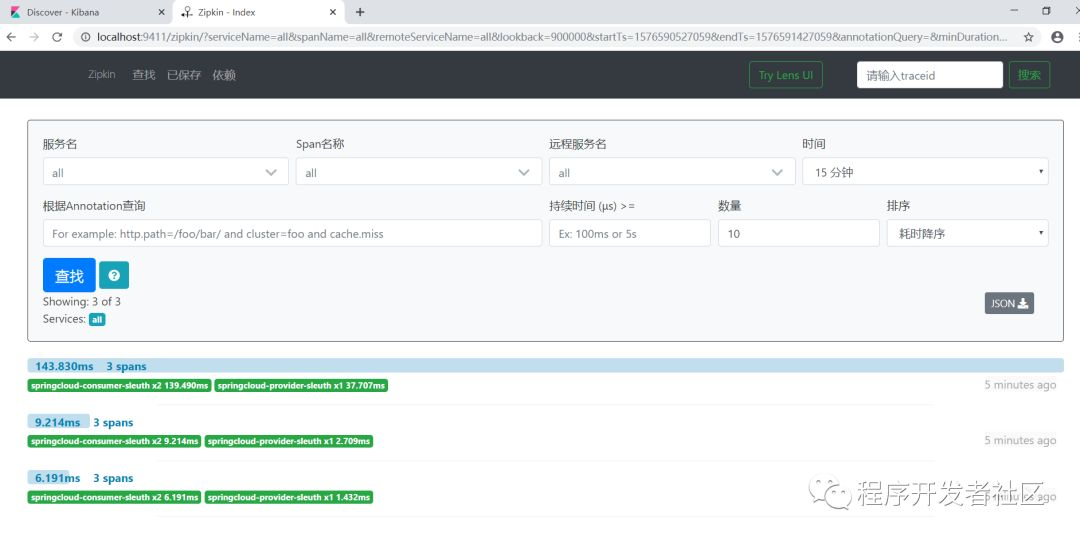Image resolution: width=1080 pixels, height=541 pixels.
Task: Click springcloud-consumer-sleuth x2 6.191ms tag
Action: (x=115, y=497)
